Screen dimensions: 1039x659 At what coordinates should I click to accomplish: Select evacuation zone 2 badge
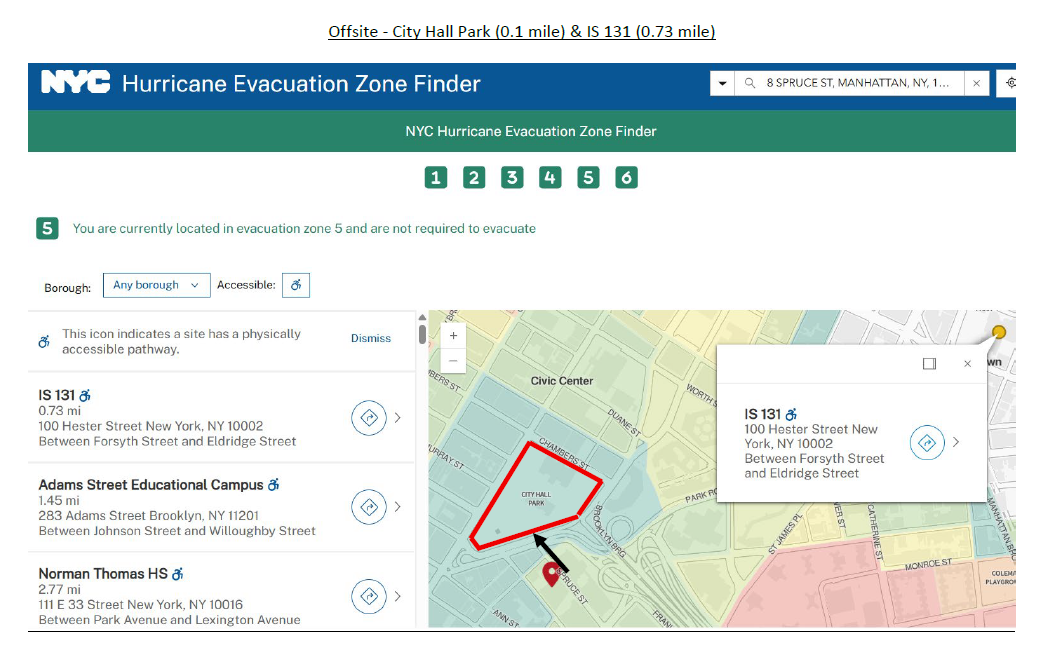tap(474, 177)
